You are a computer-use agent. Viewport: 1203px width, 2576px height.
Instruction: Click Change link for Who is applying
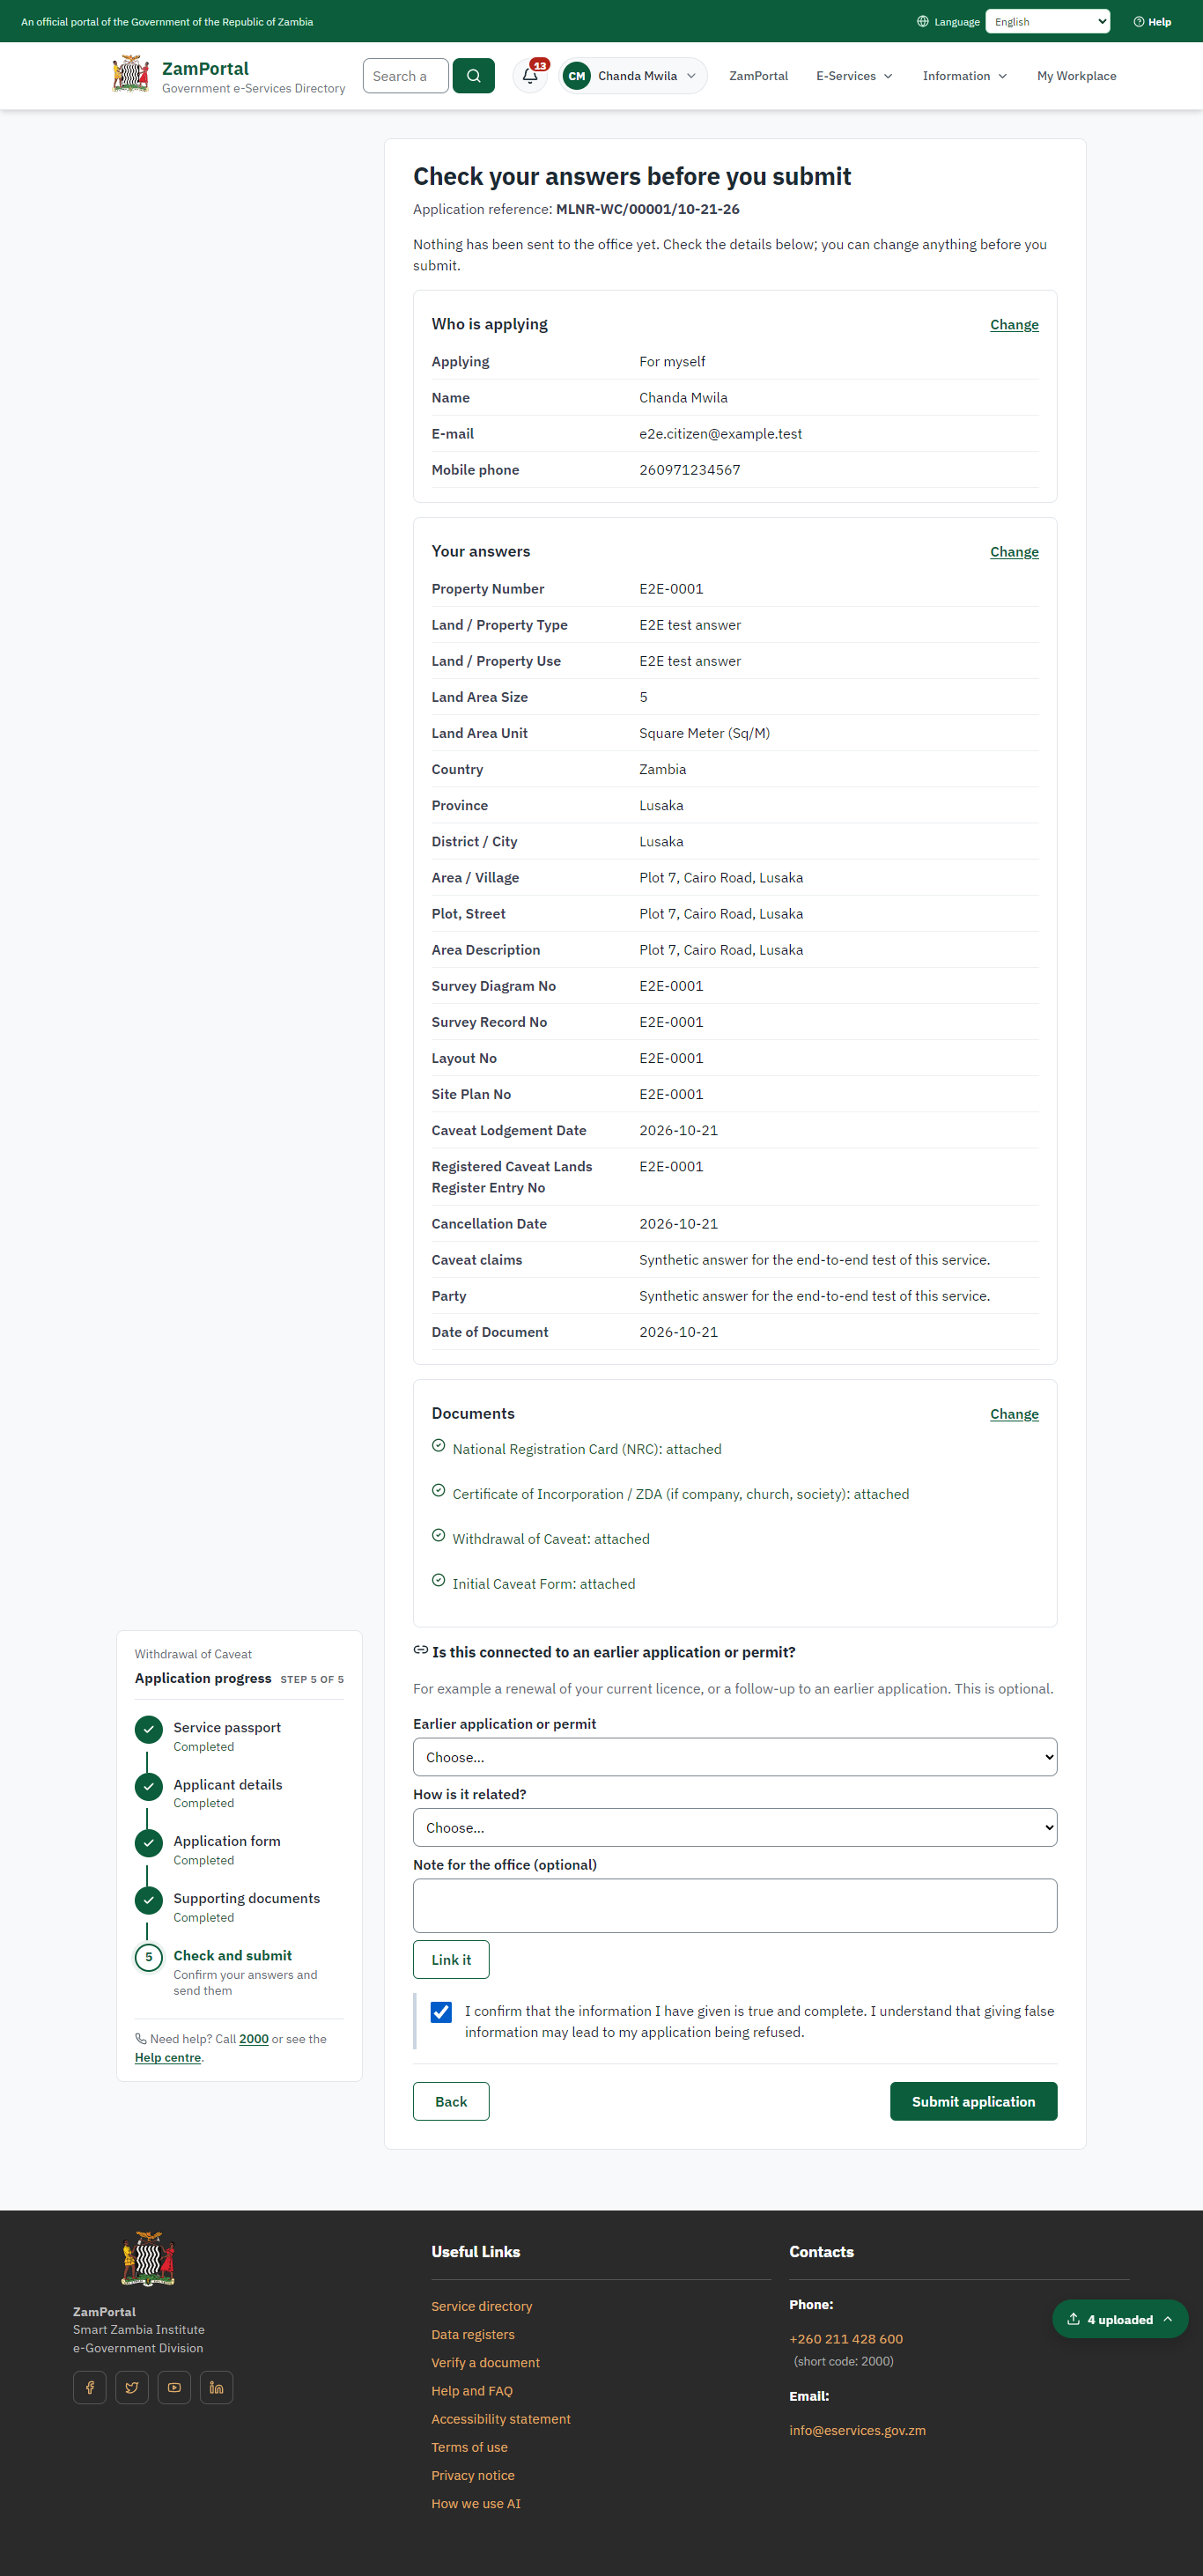pyautogui.click(x=1014, y=325)
